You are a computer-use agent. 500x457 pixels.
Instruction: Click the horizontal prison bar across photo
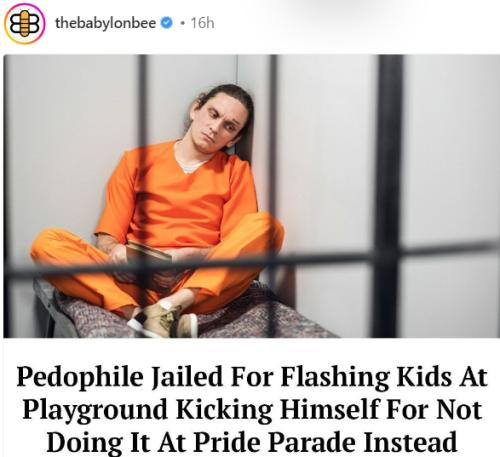pos(251,260)
